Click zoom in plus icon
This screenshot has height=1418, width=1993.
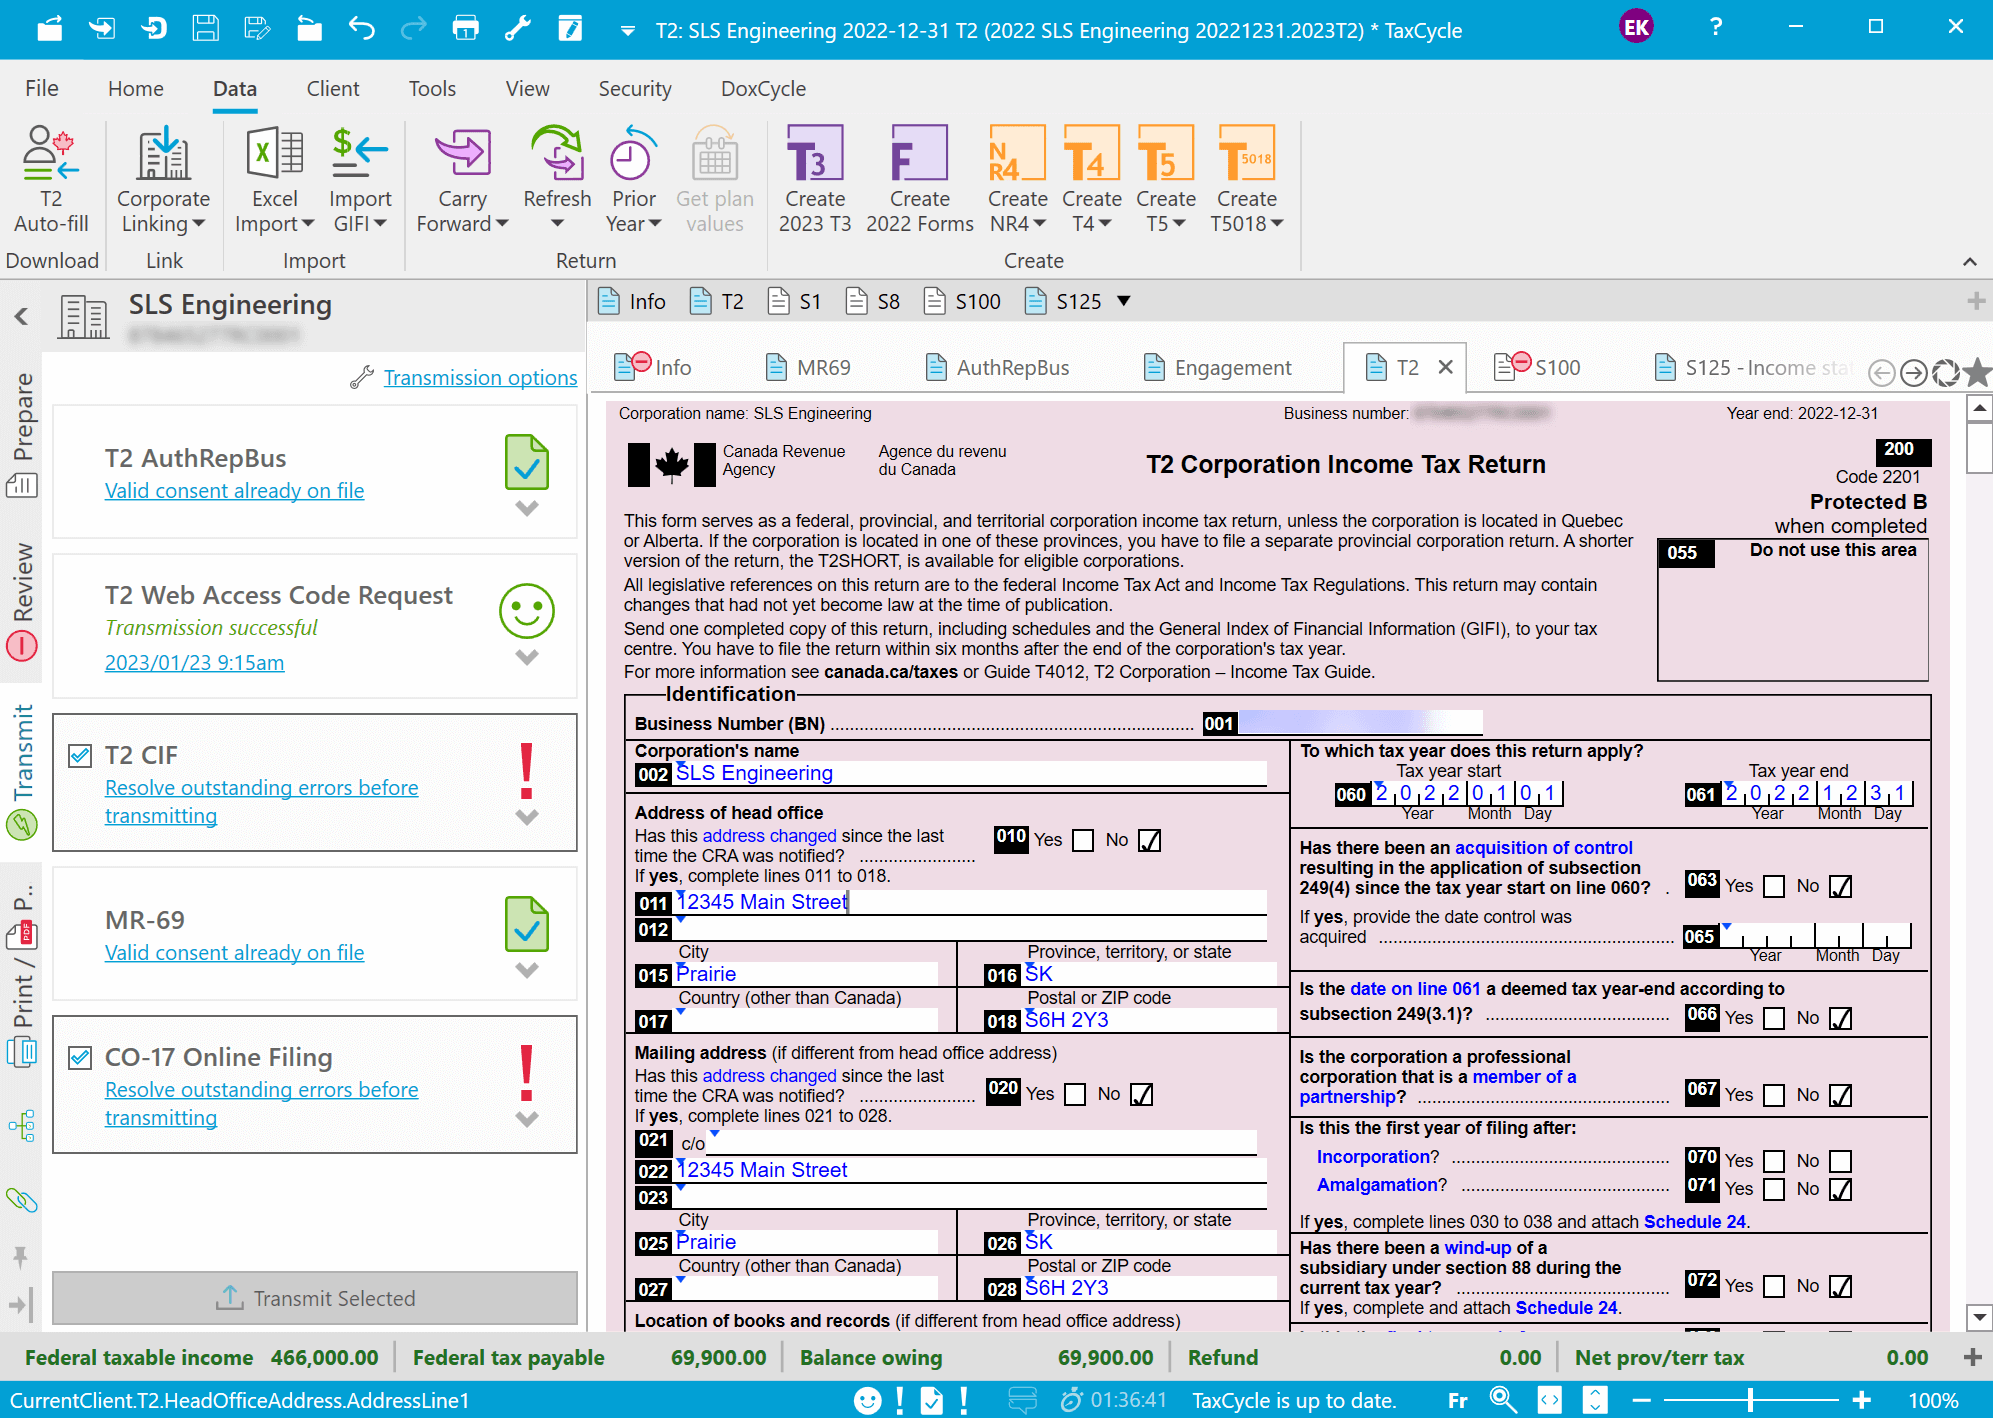1862,1400
